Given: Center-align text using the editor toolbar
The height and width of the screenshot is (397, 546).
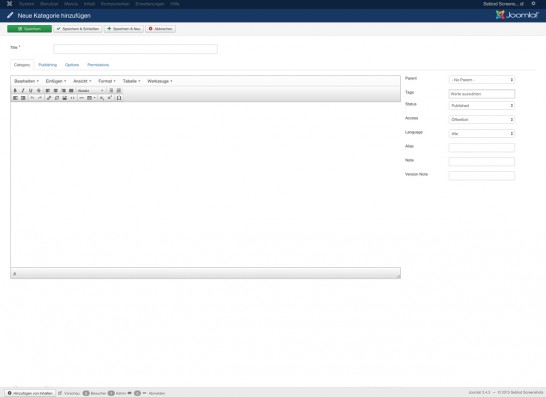Looking at the screenshot, I should pos(56,91).
